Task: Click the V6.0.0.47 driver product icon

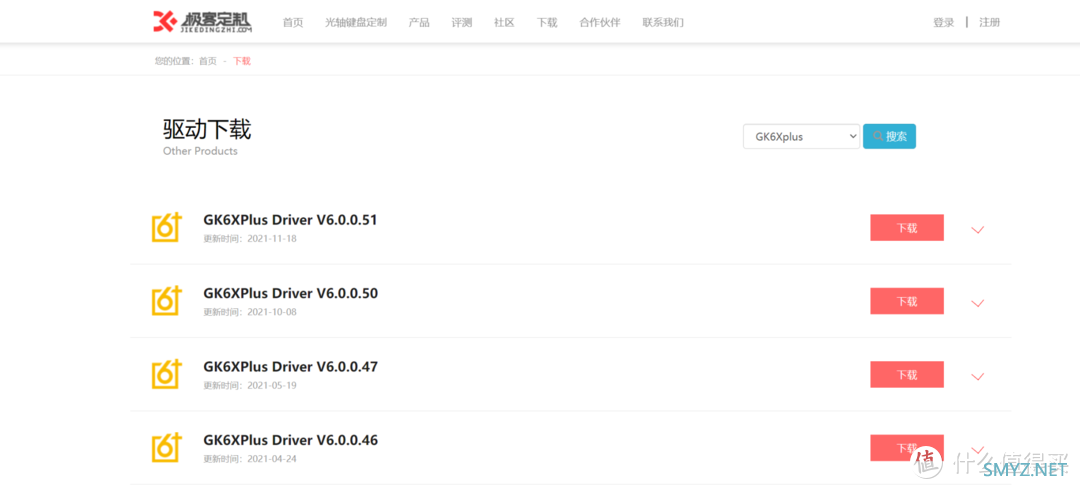Action: tap(166, 374)
